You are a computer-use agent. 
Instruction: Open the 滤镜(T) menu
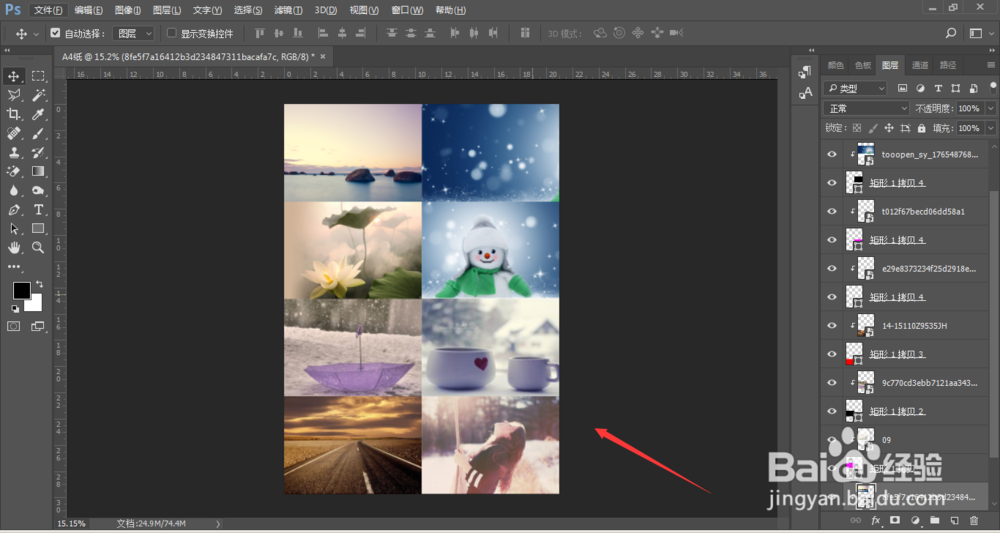tap(289, 10)
